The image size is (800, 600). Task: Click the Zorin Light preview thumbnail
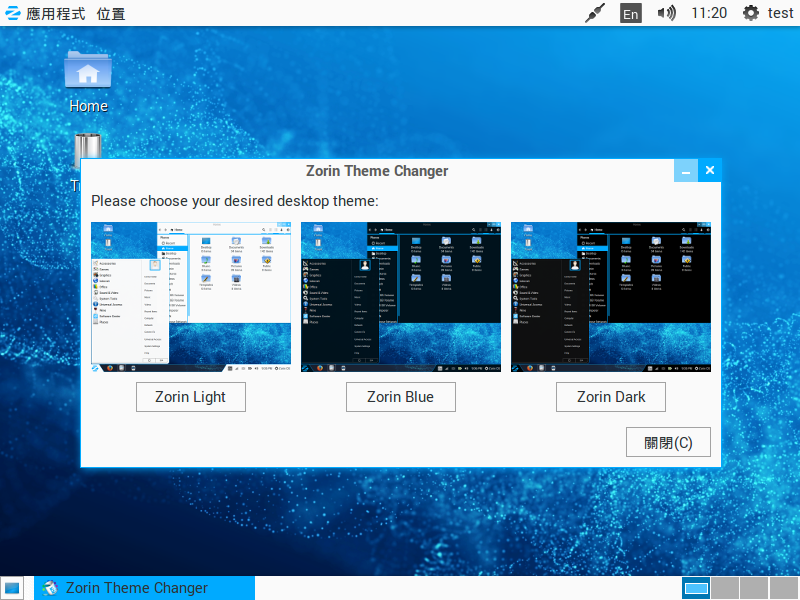point(191,297)
